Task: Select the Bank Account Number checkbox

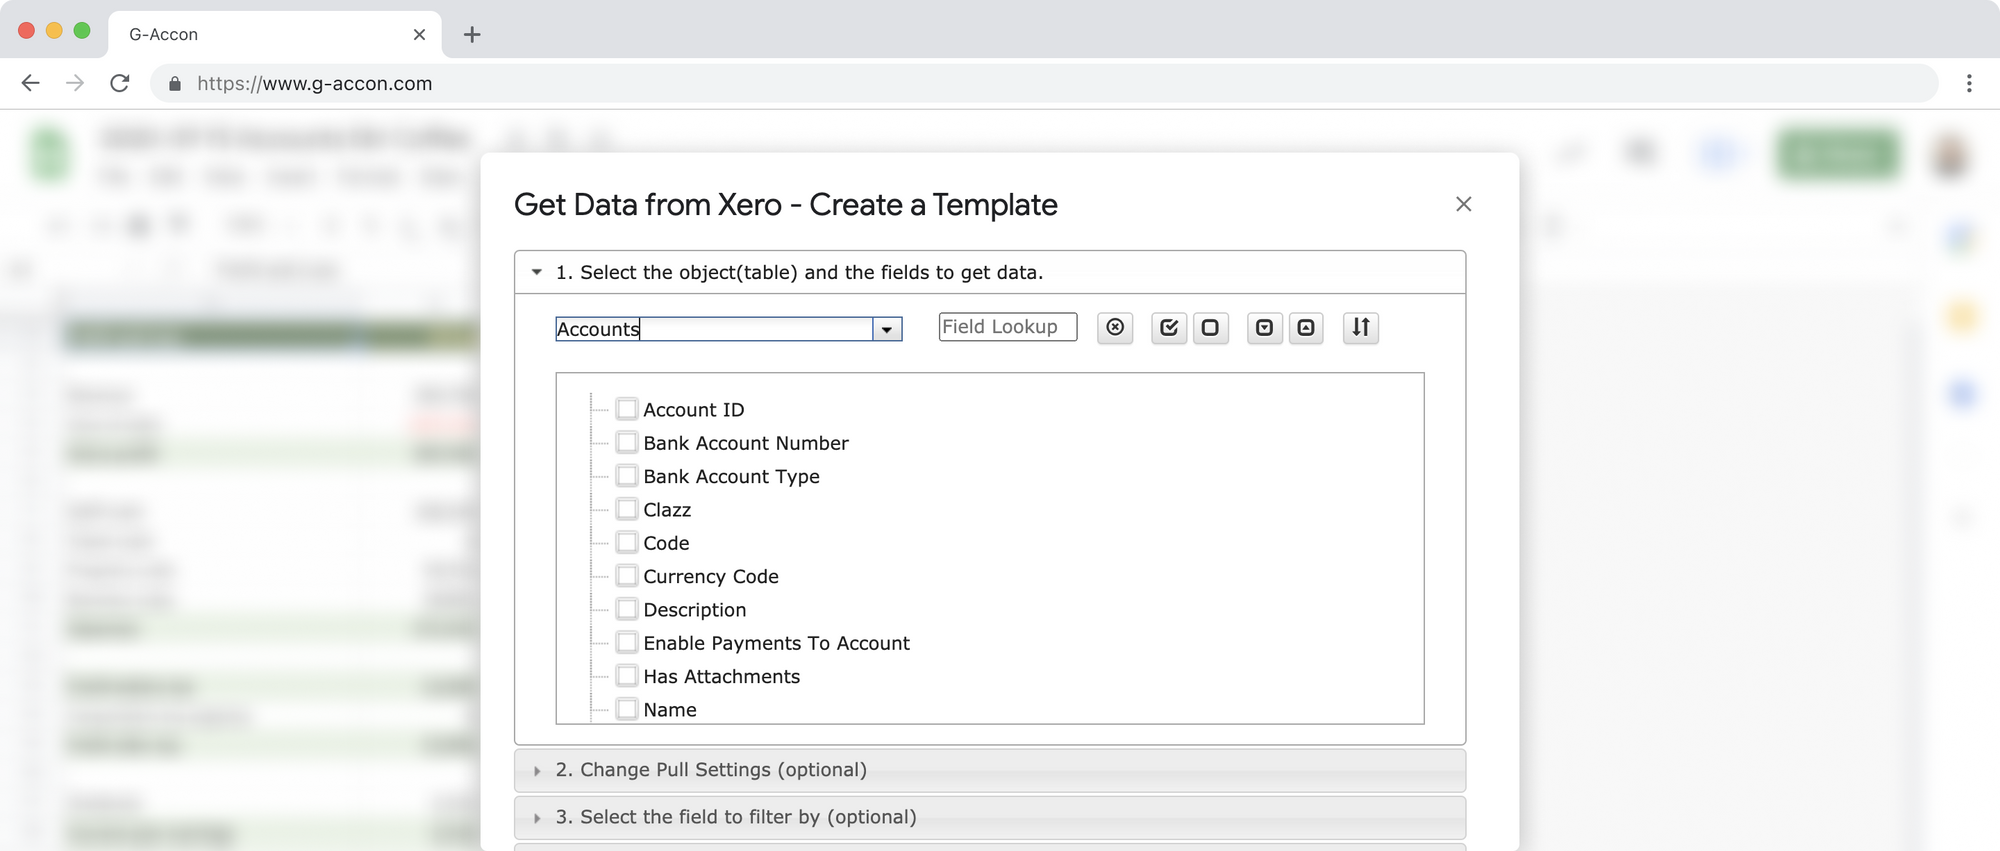Action: point(627,442)
